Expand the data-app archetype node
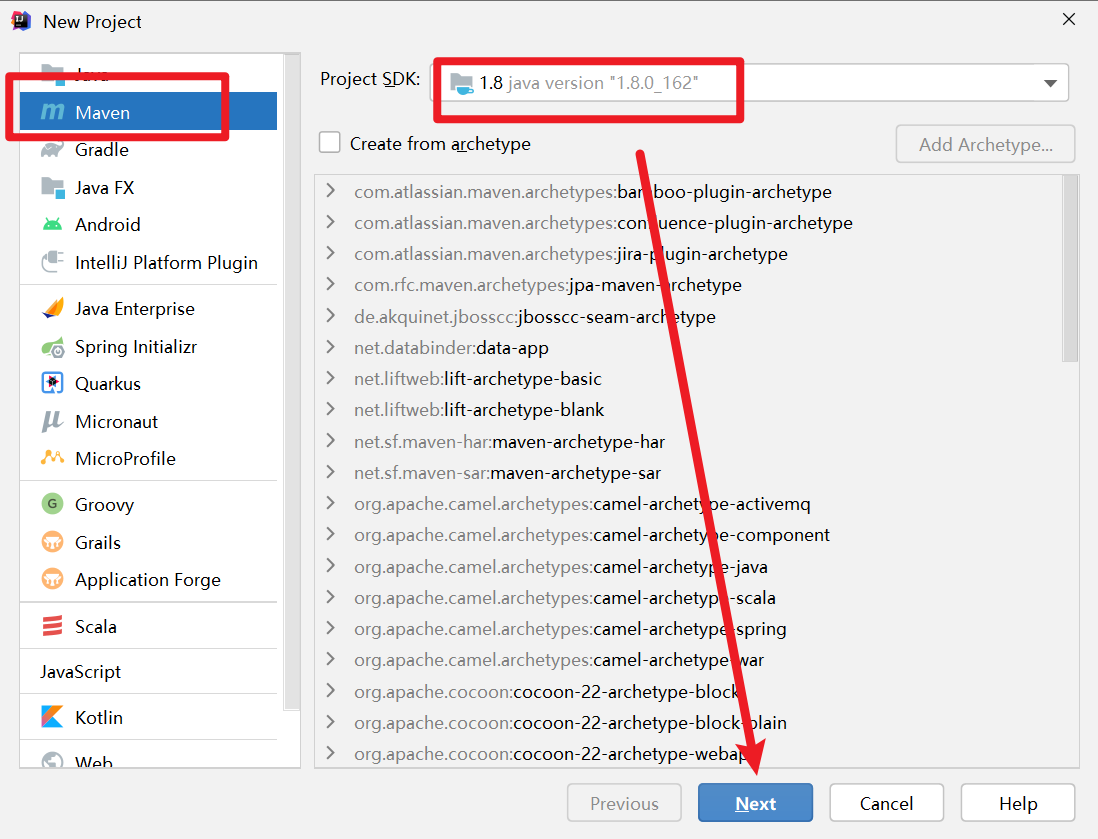The image size is (1098, 839). 331,347
